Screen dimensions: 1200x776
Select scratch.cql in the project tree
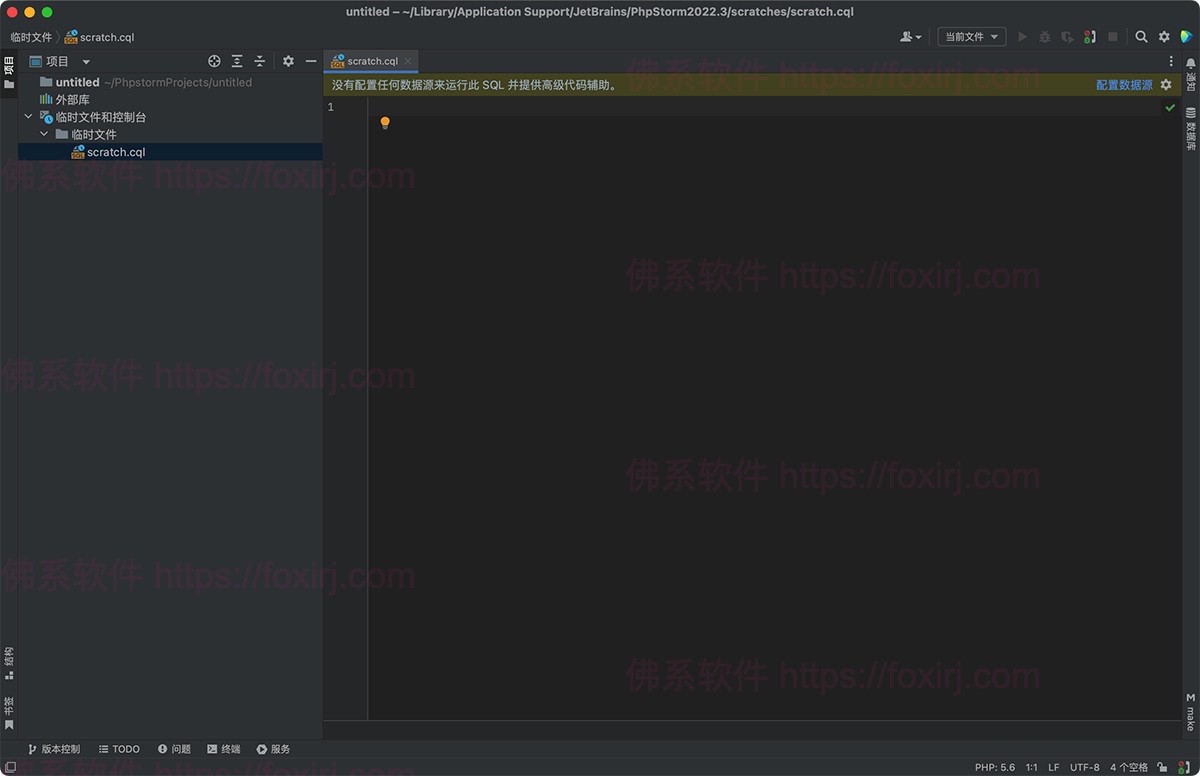tap(114, 151)
